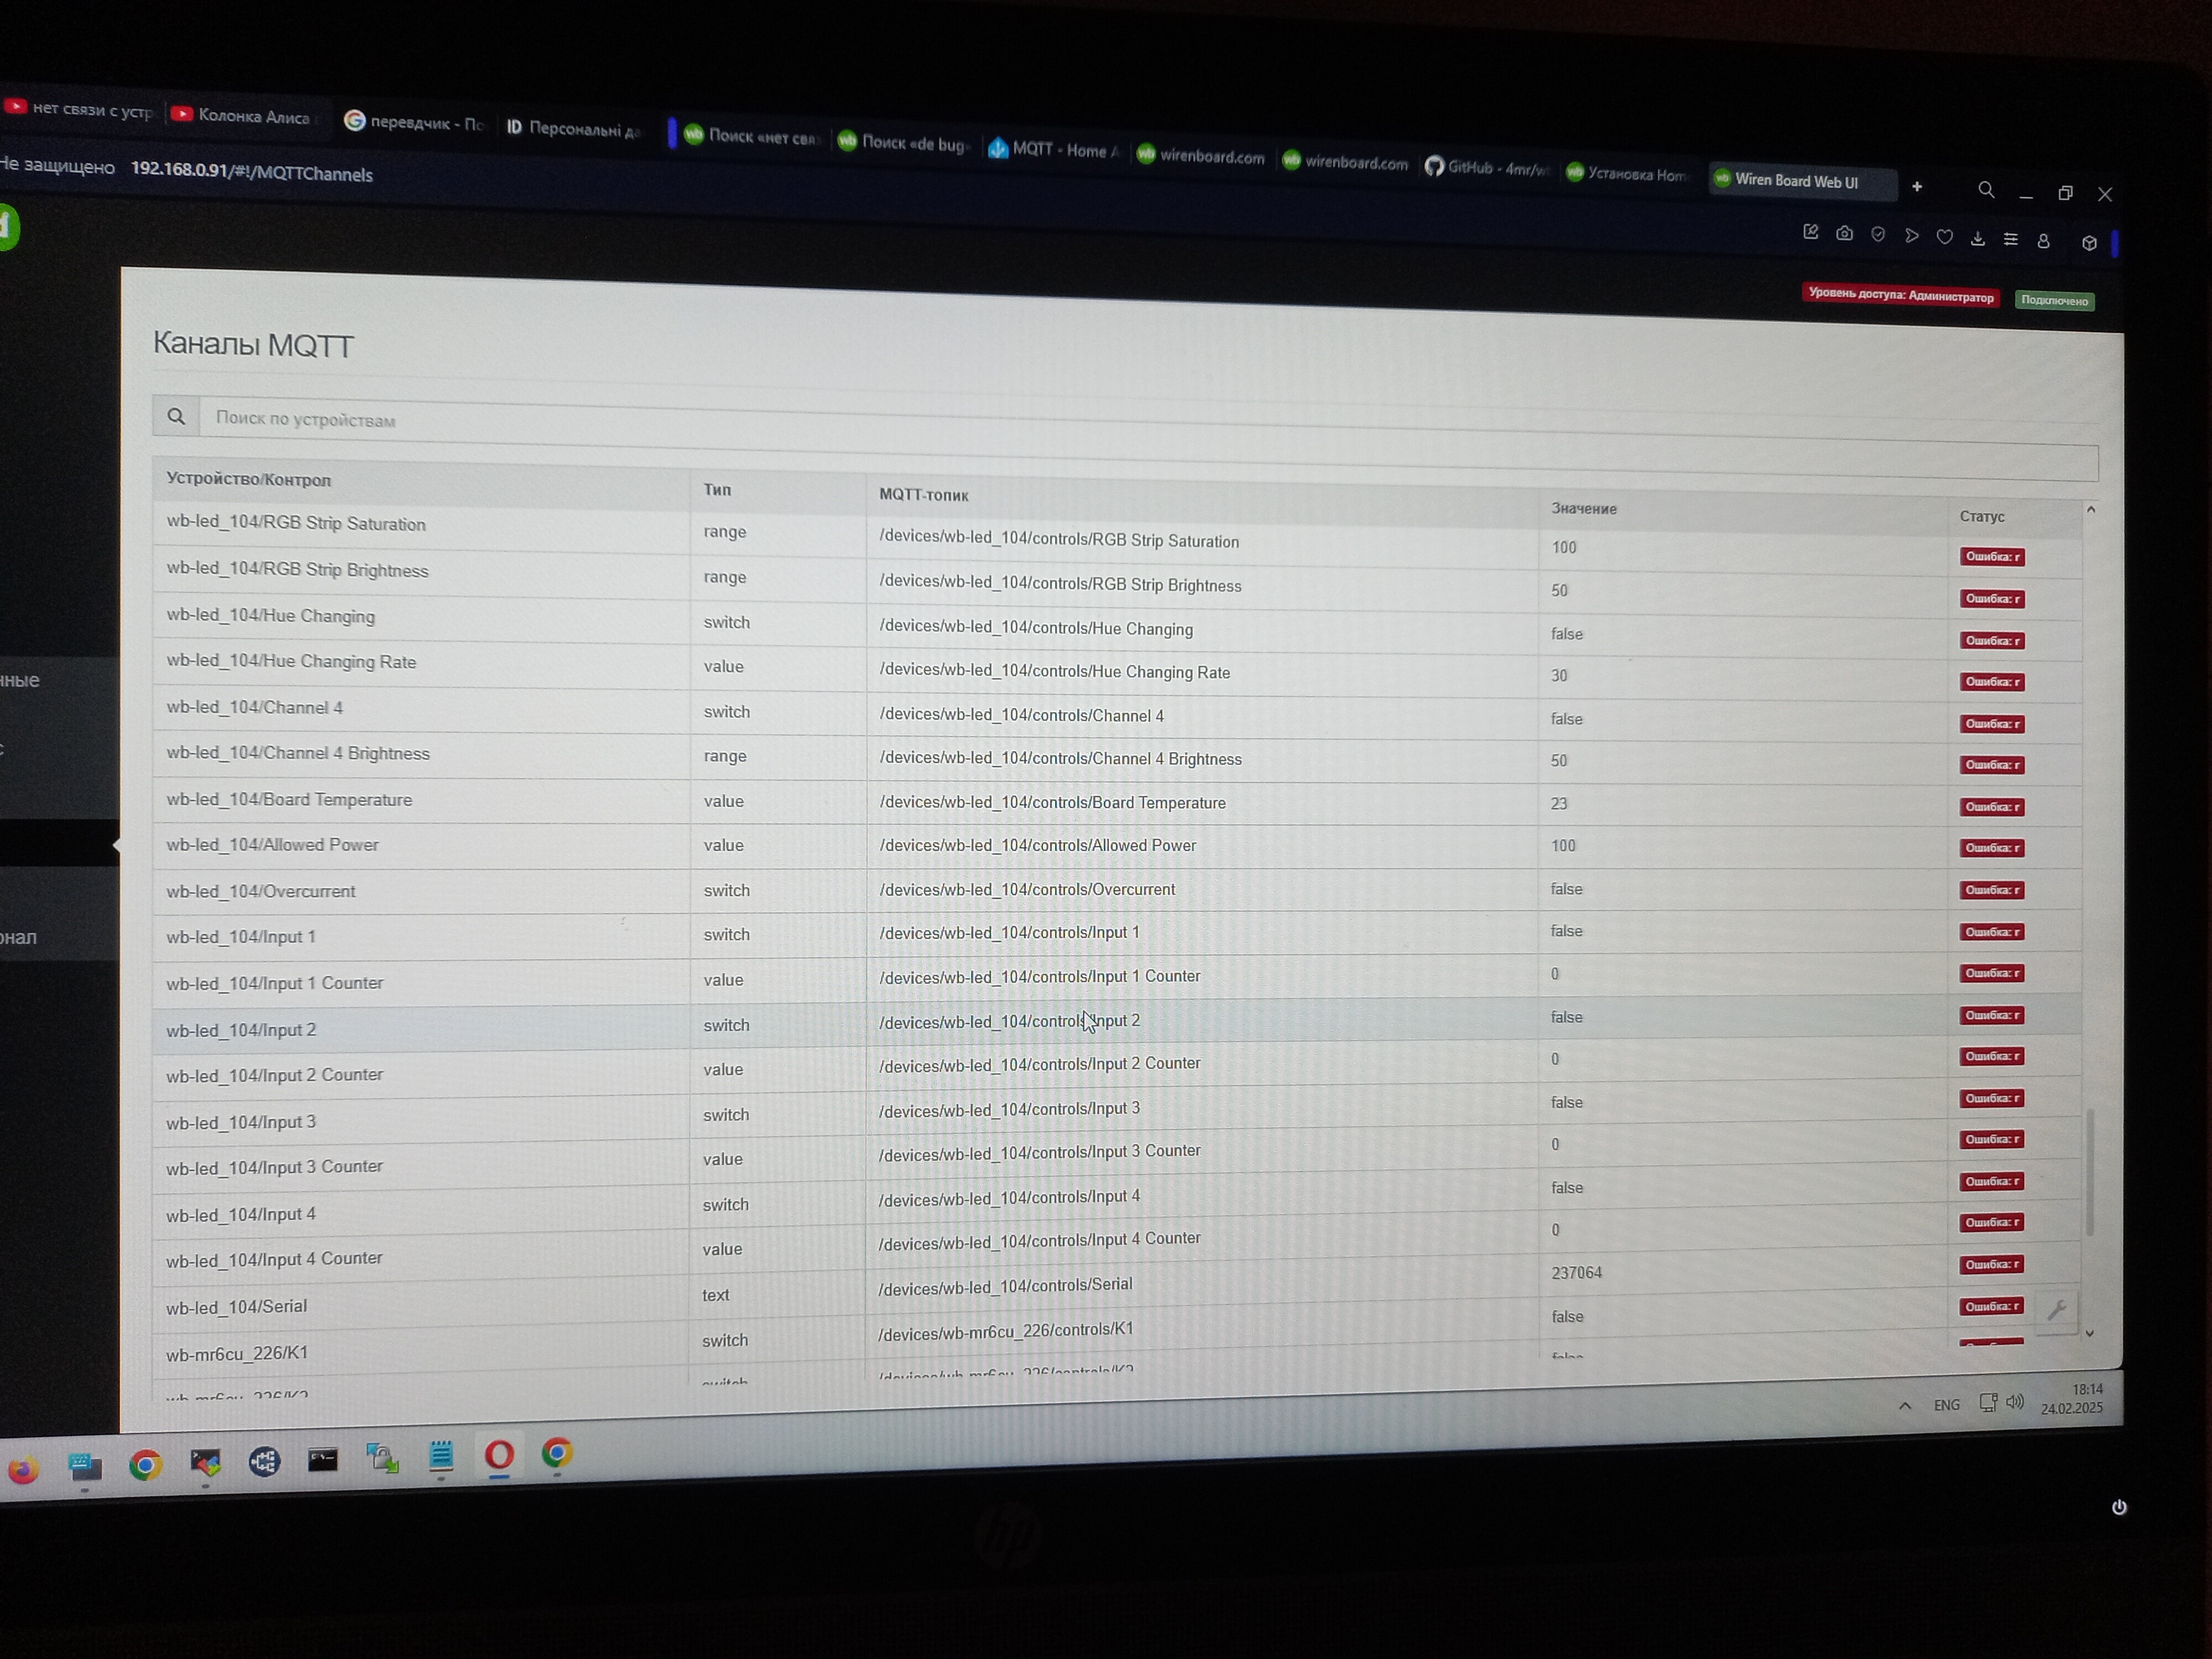
Task: Click topic /devices/wb-led_104/controls/Input 4 Counter
Action: pyautogui.click(x=1040, y=1241)
